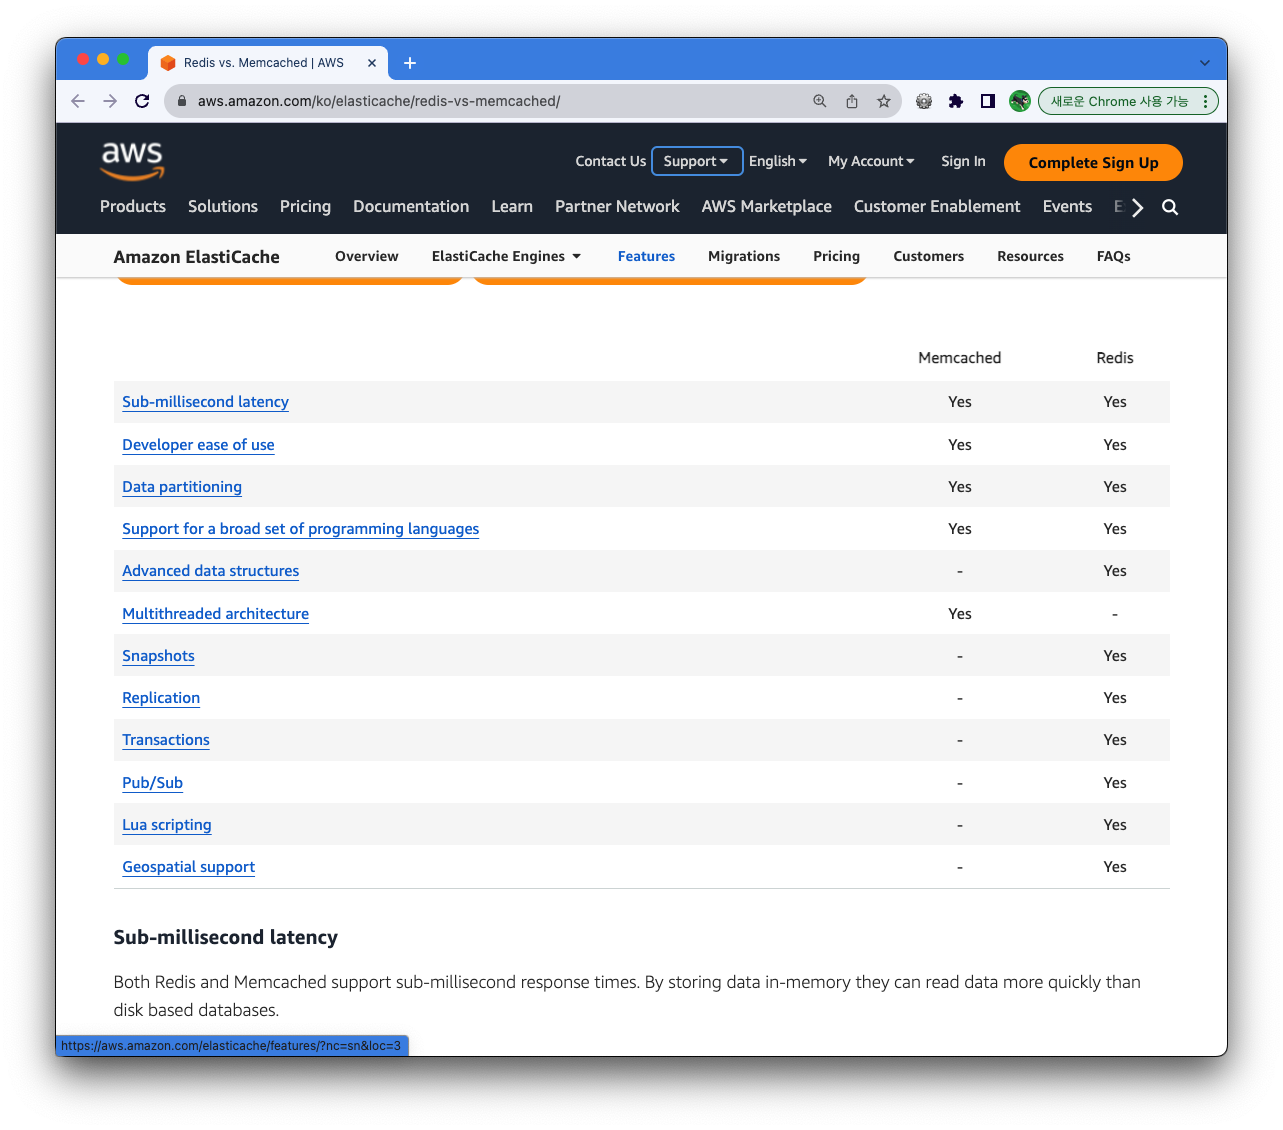The height and width of the screenshot is (1130, 1283).
Task: Click the Transactions link
Action: [x=166, y=740]
